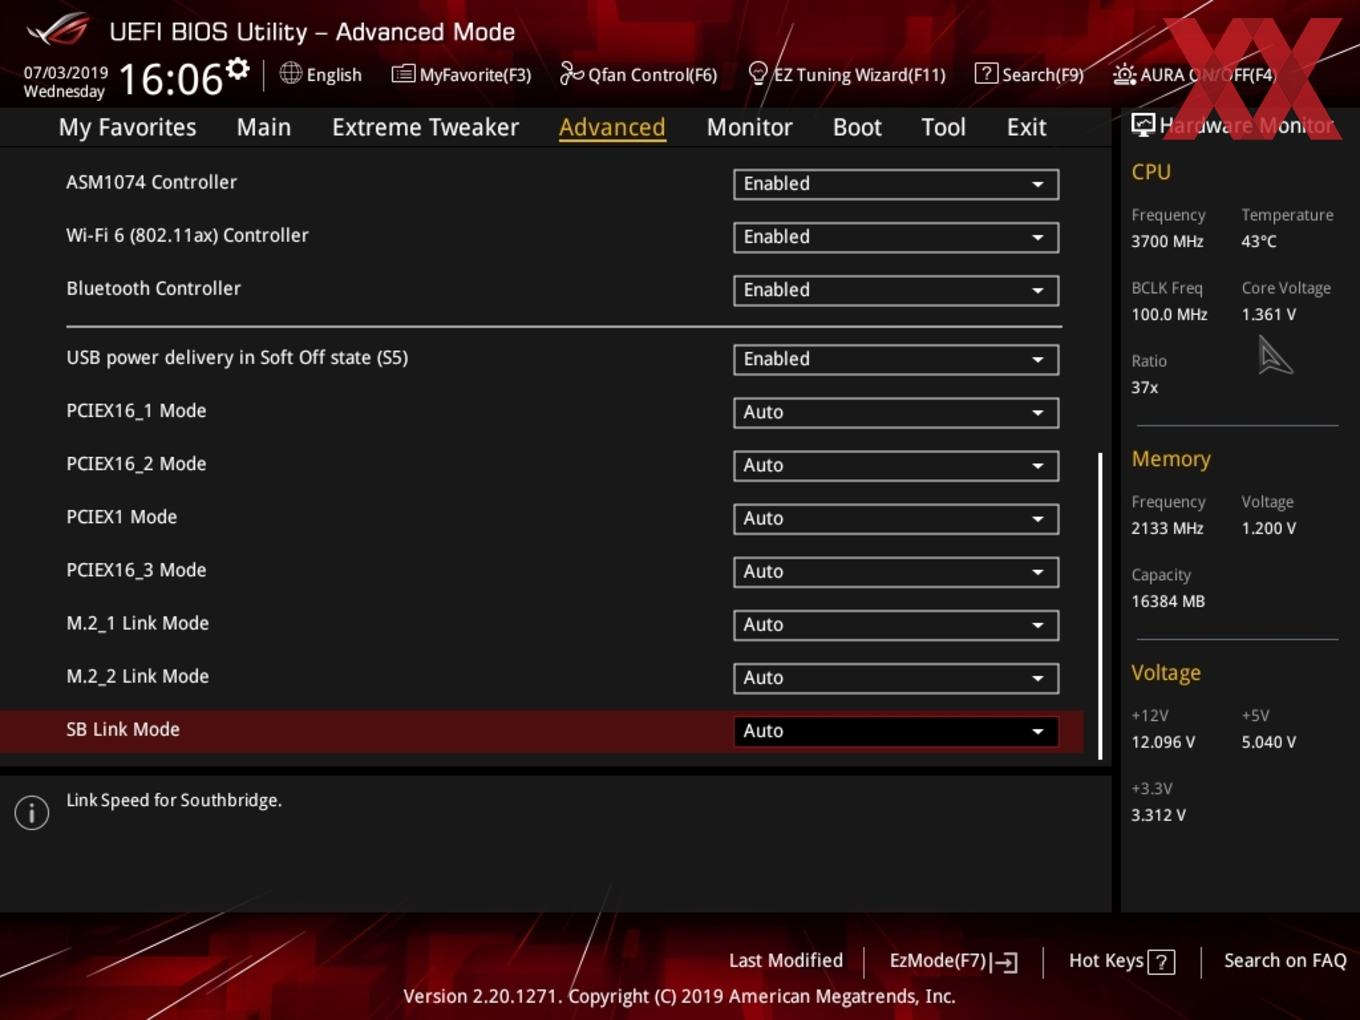Select ASM1074 Controller label
The height and width of the screenshot is (1020, 1360).
(x=151, y=182)
